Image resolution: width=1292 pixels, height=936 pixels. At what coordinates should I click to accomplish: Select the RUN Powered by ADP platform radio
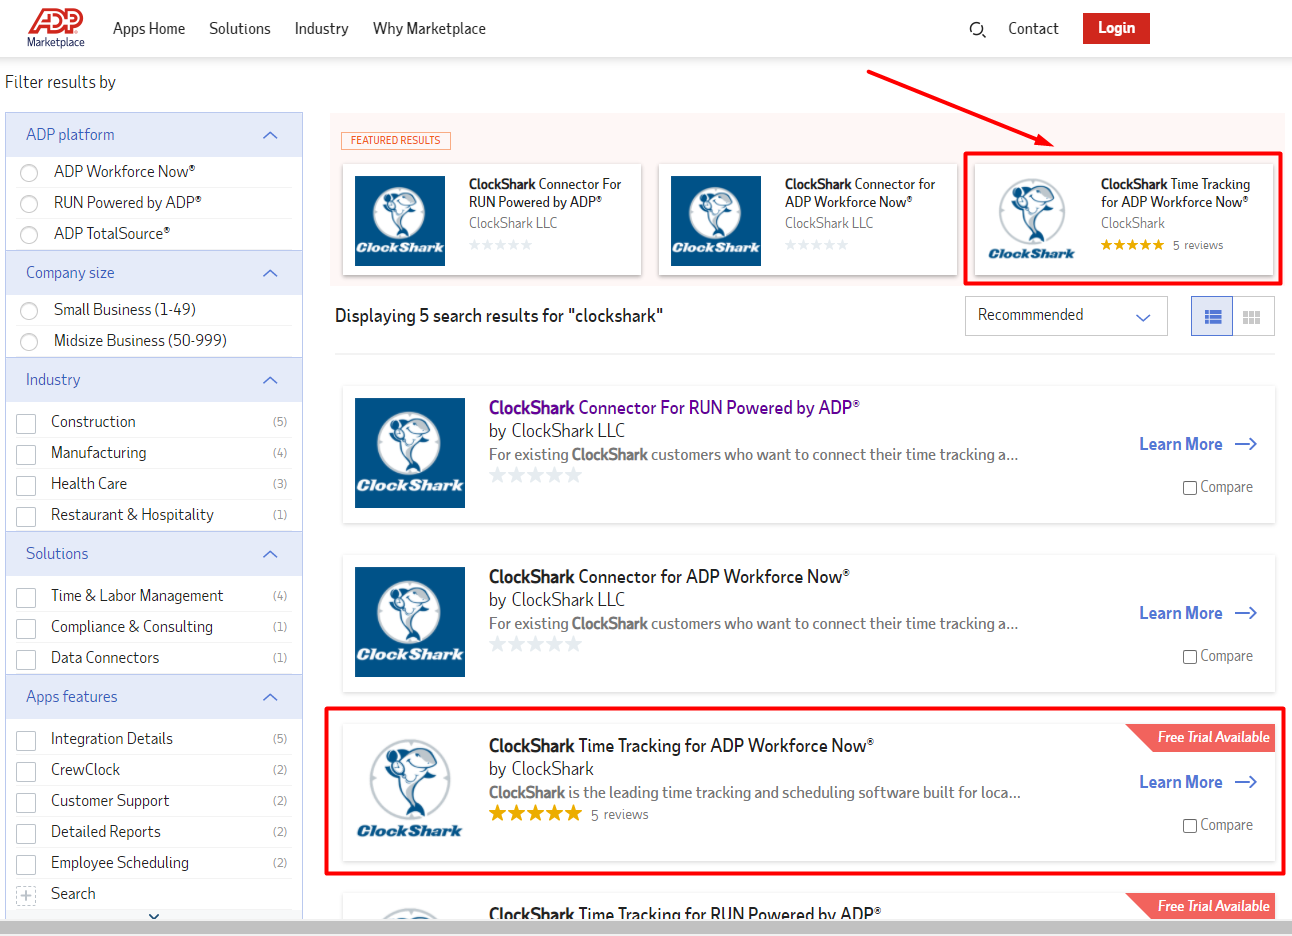29,203
